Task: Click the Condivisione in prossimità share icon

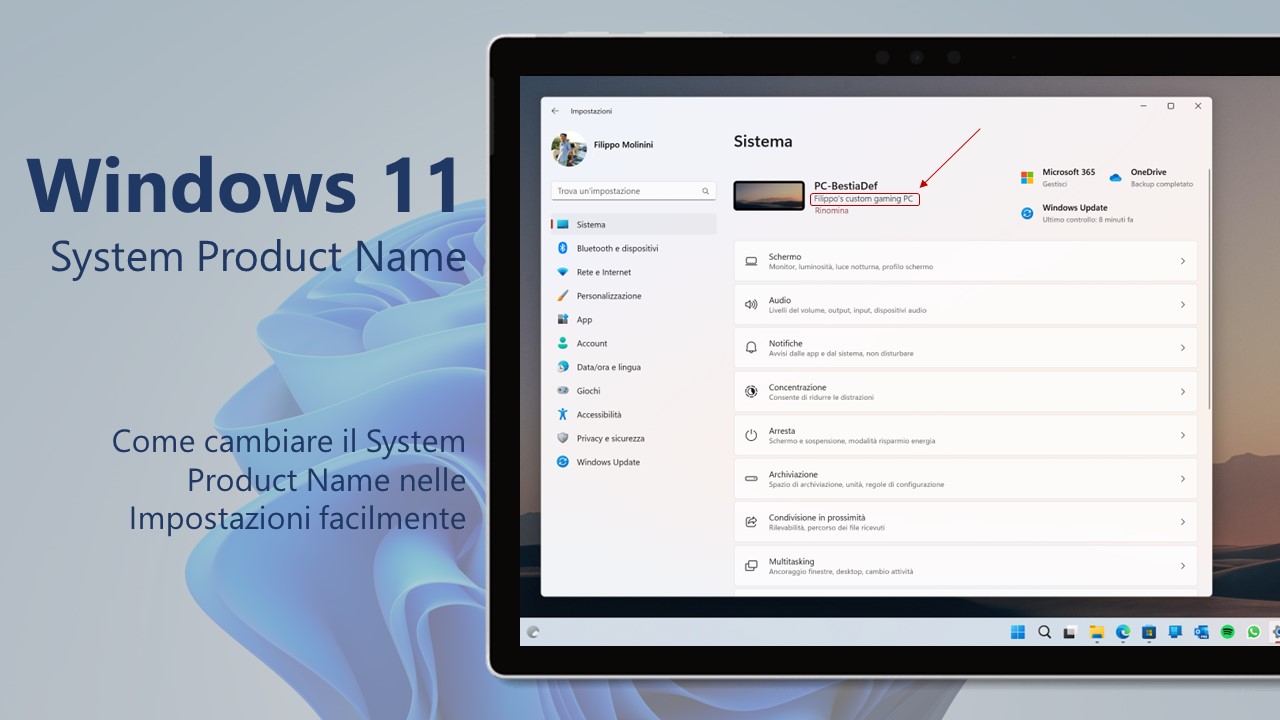Action: (x=751, y=522)
